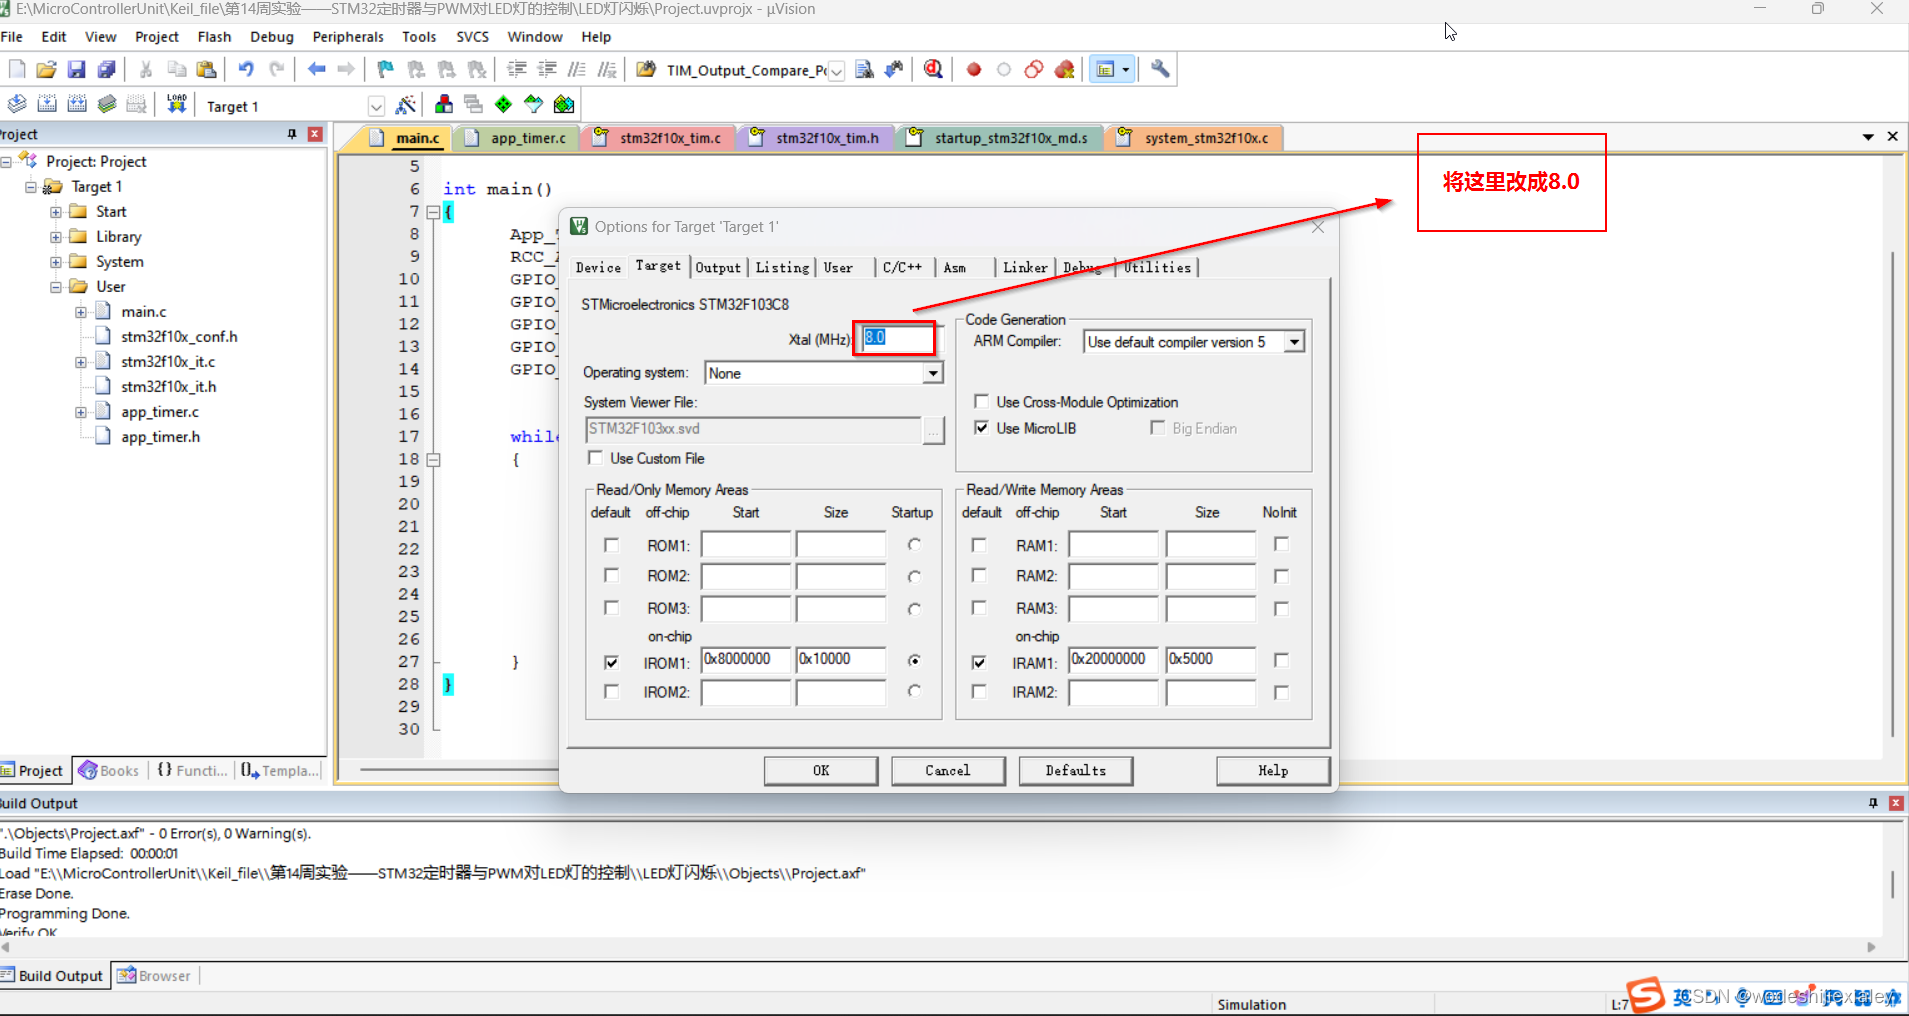Uncheck Use MicroLIB checkbox
The height and width of the screenshot is (1016, 1909).
982,427
